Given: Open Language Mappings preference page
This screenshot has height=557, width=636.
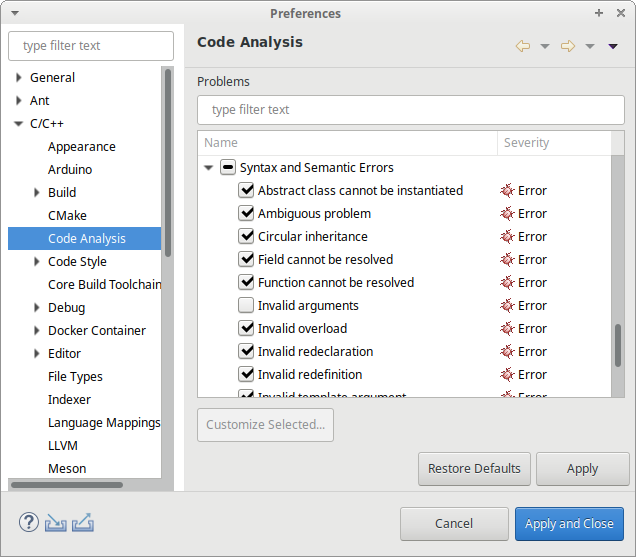Looking at the screenshot, I should [x=104, y=423].
